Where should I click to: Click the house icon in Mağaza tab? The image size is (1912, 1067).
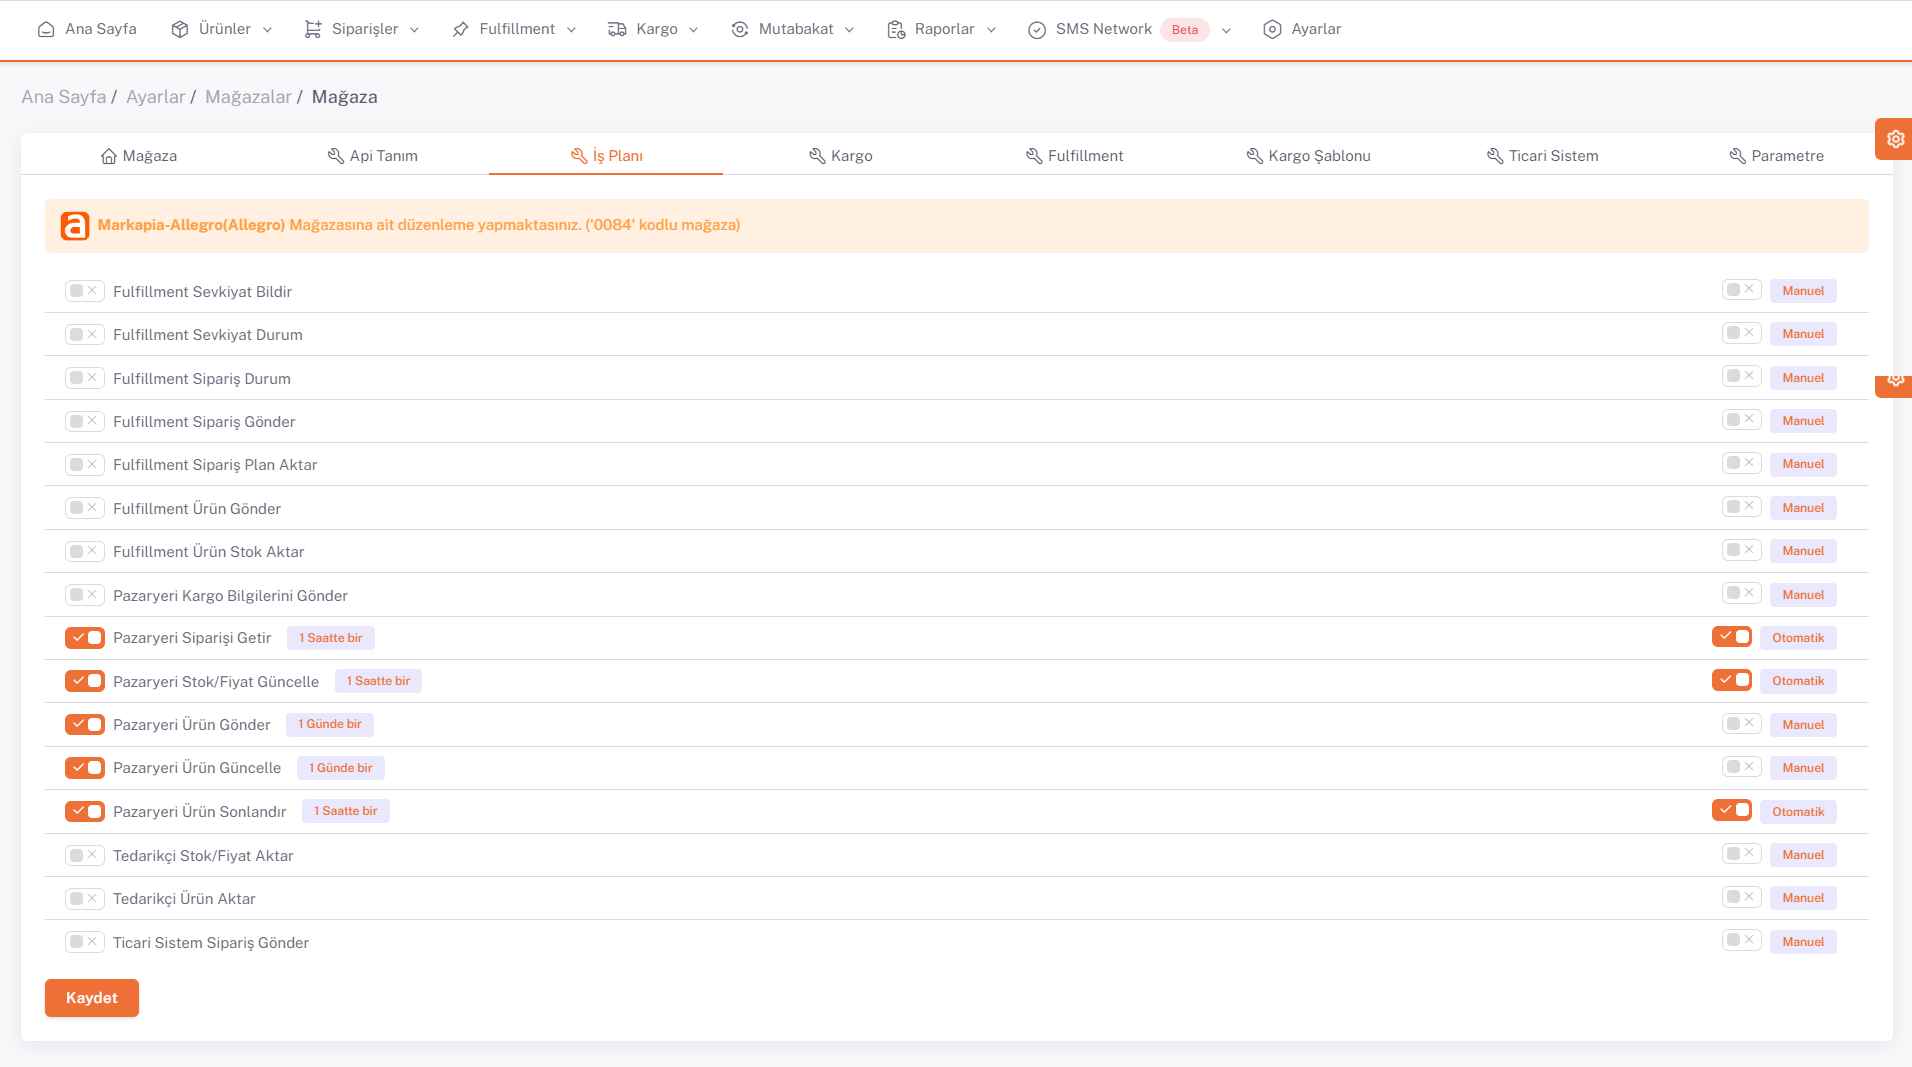pos(109,156)
